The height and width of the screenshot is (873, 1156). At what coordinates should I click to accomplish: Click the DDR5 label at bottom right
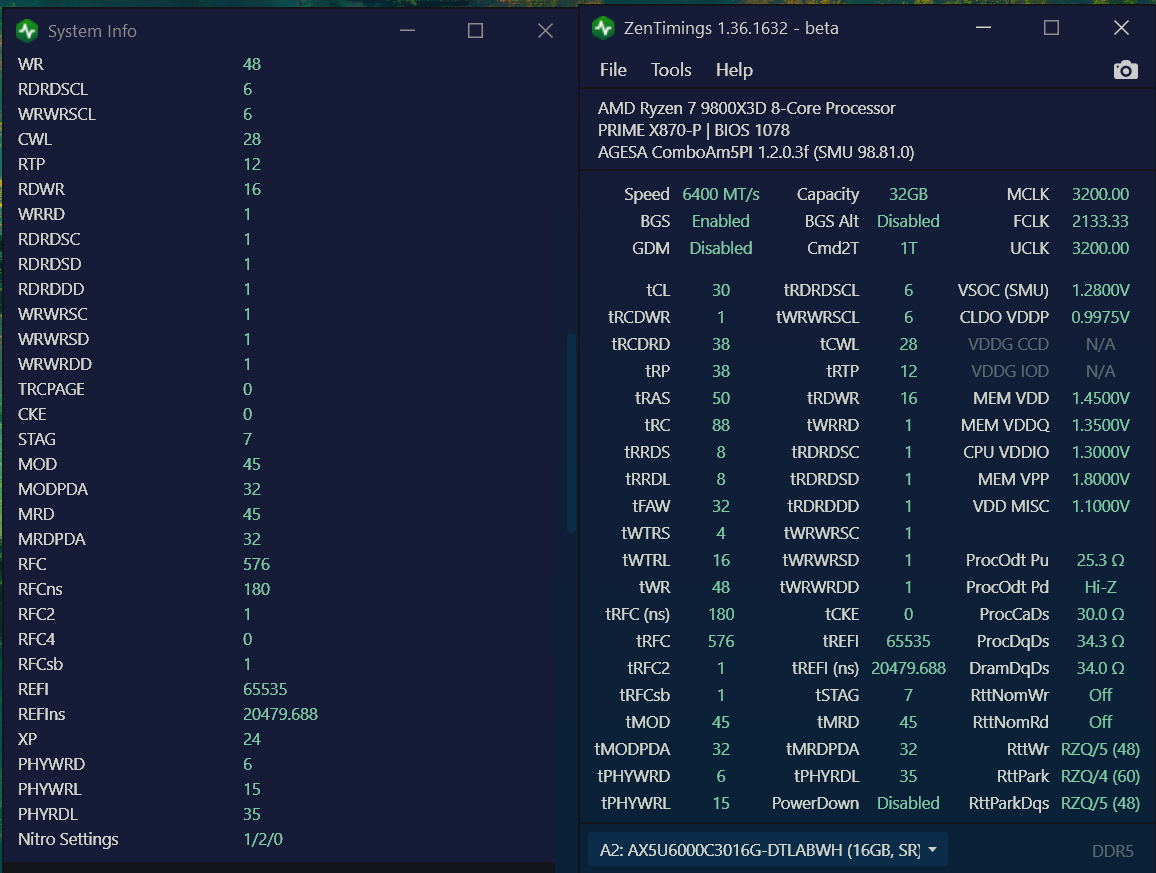pyautogui.click(x=1113, y=851)
